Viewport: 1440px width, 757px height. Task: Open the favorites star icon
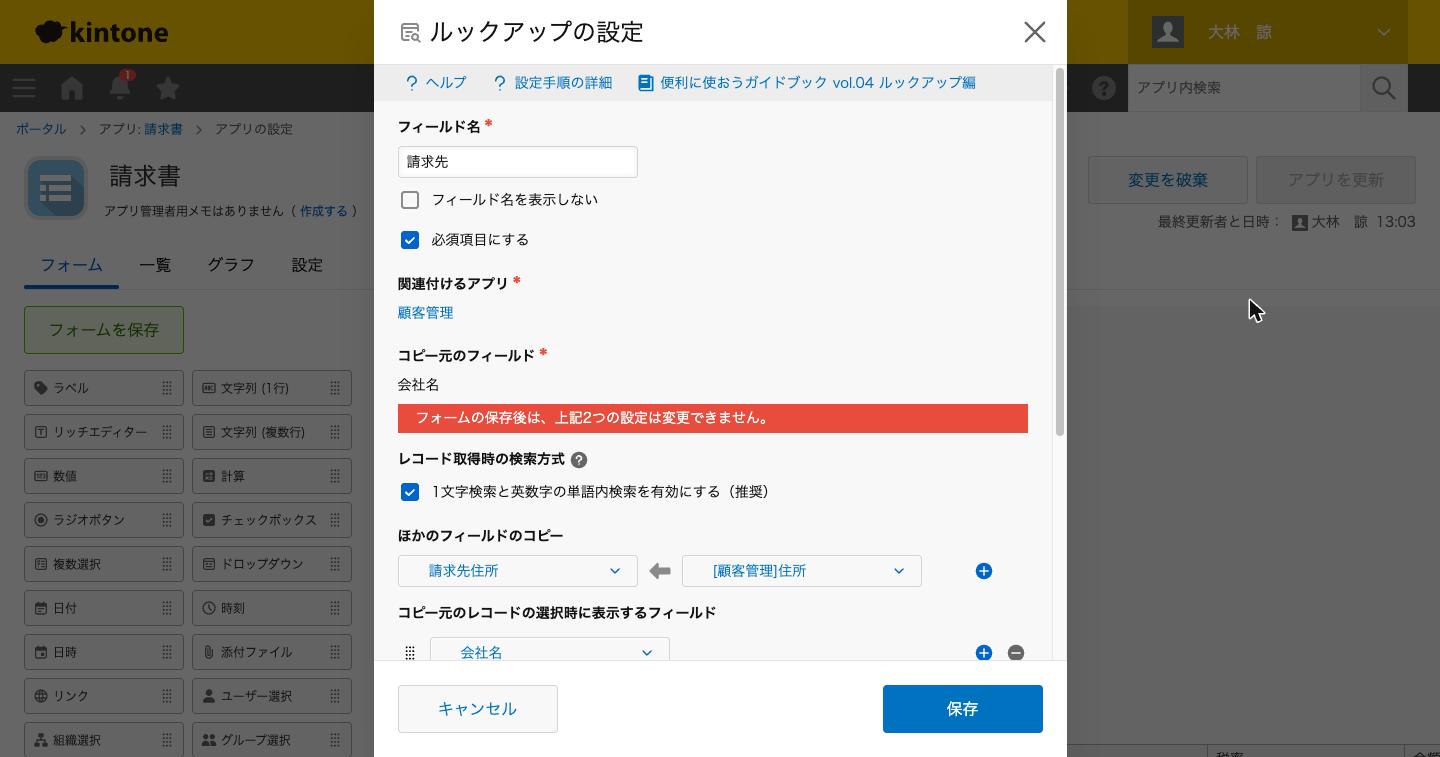[x=168, y=88]
